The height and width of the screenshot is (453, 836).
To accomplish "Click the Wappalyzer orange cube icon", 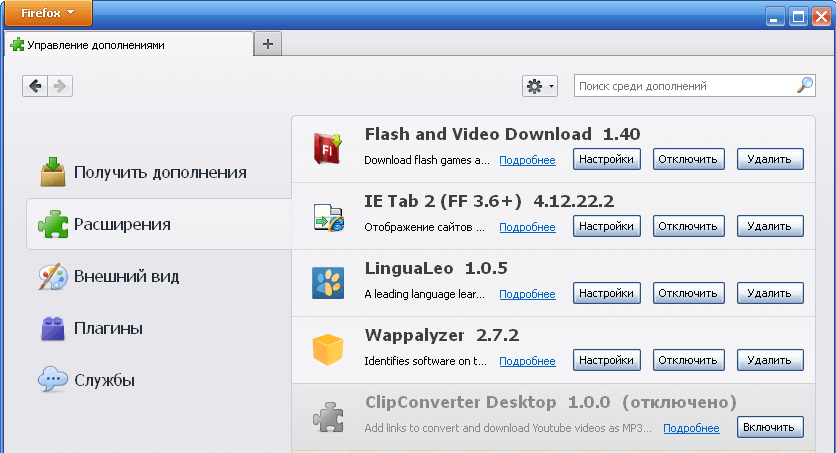I will [x=327, y=350].
